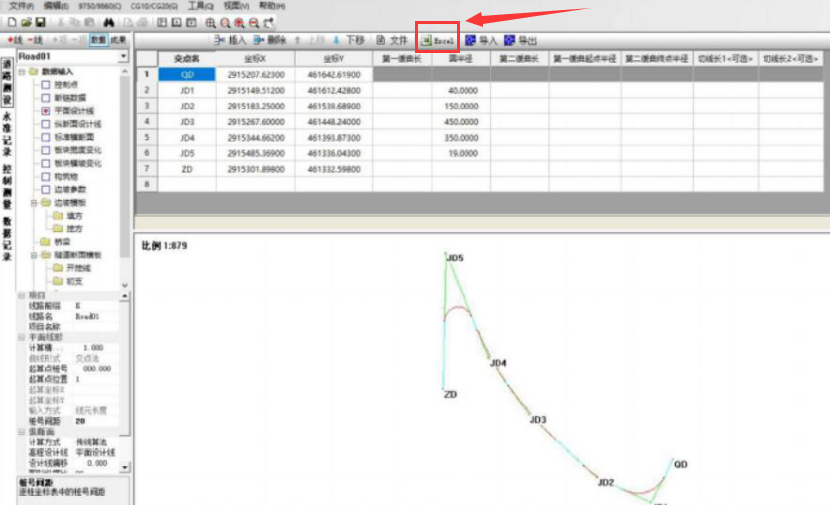Click the 文件 button in table toolbar
This screenshot has height=505, width=830.
(x=392, y=41)
